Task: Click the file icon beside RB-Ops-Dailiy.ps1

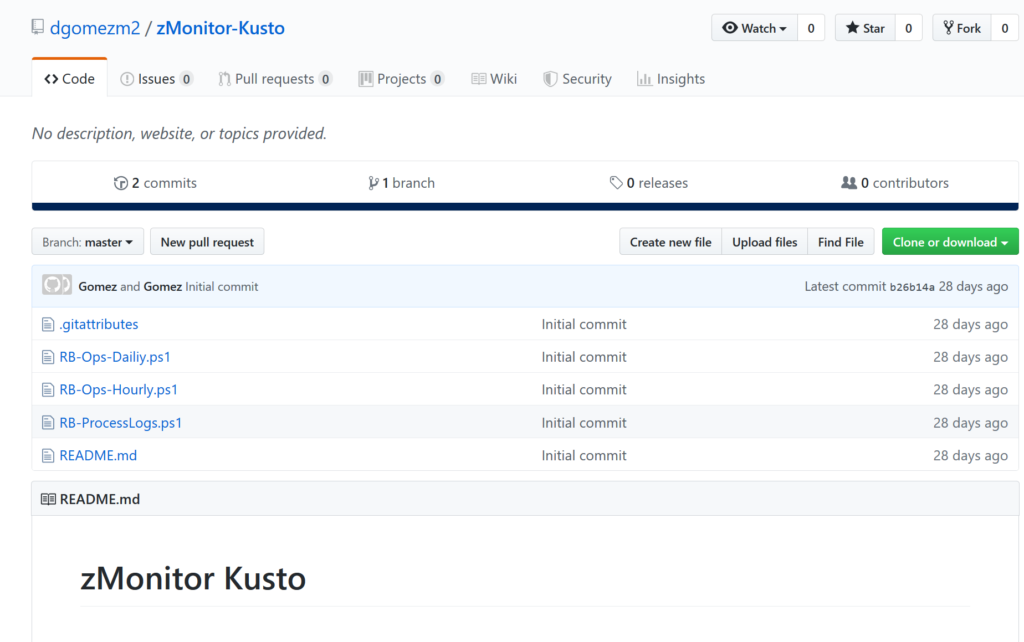Action: 48,357
